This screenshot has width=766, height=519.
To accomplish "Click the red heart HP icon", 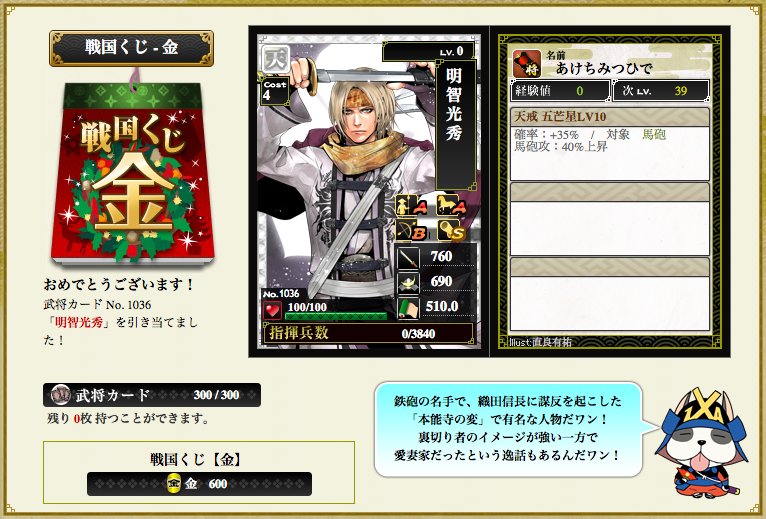I will pyautogui.click(x=273, y=310).
